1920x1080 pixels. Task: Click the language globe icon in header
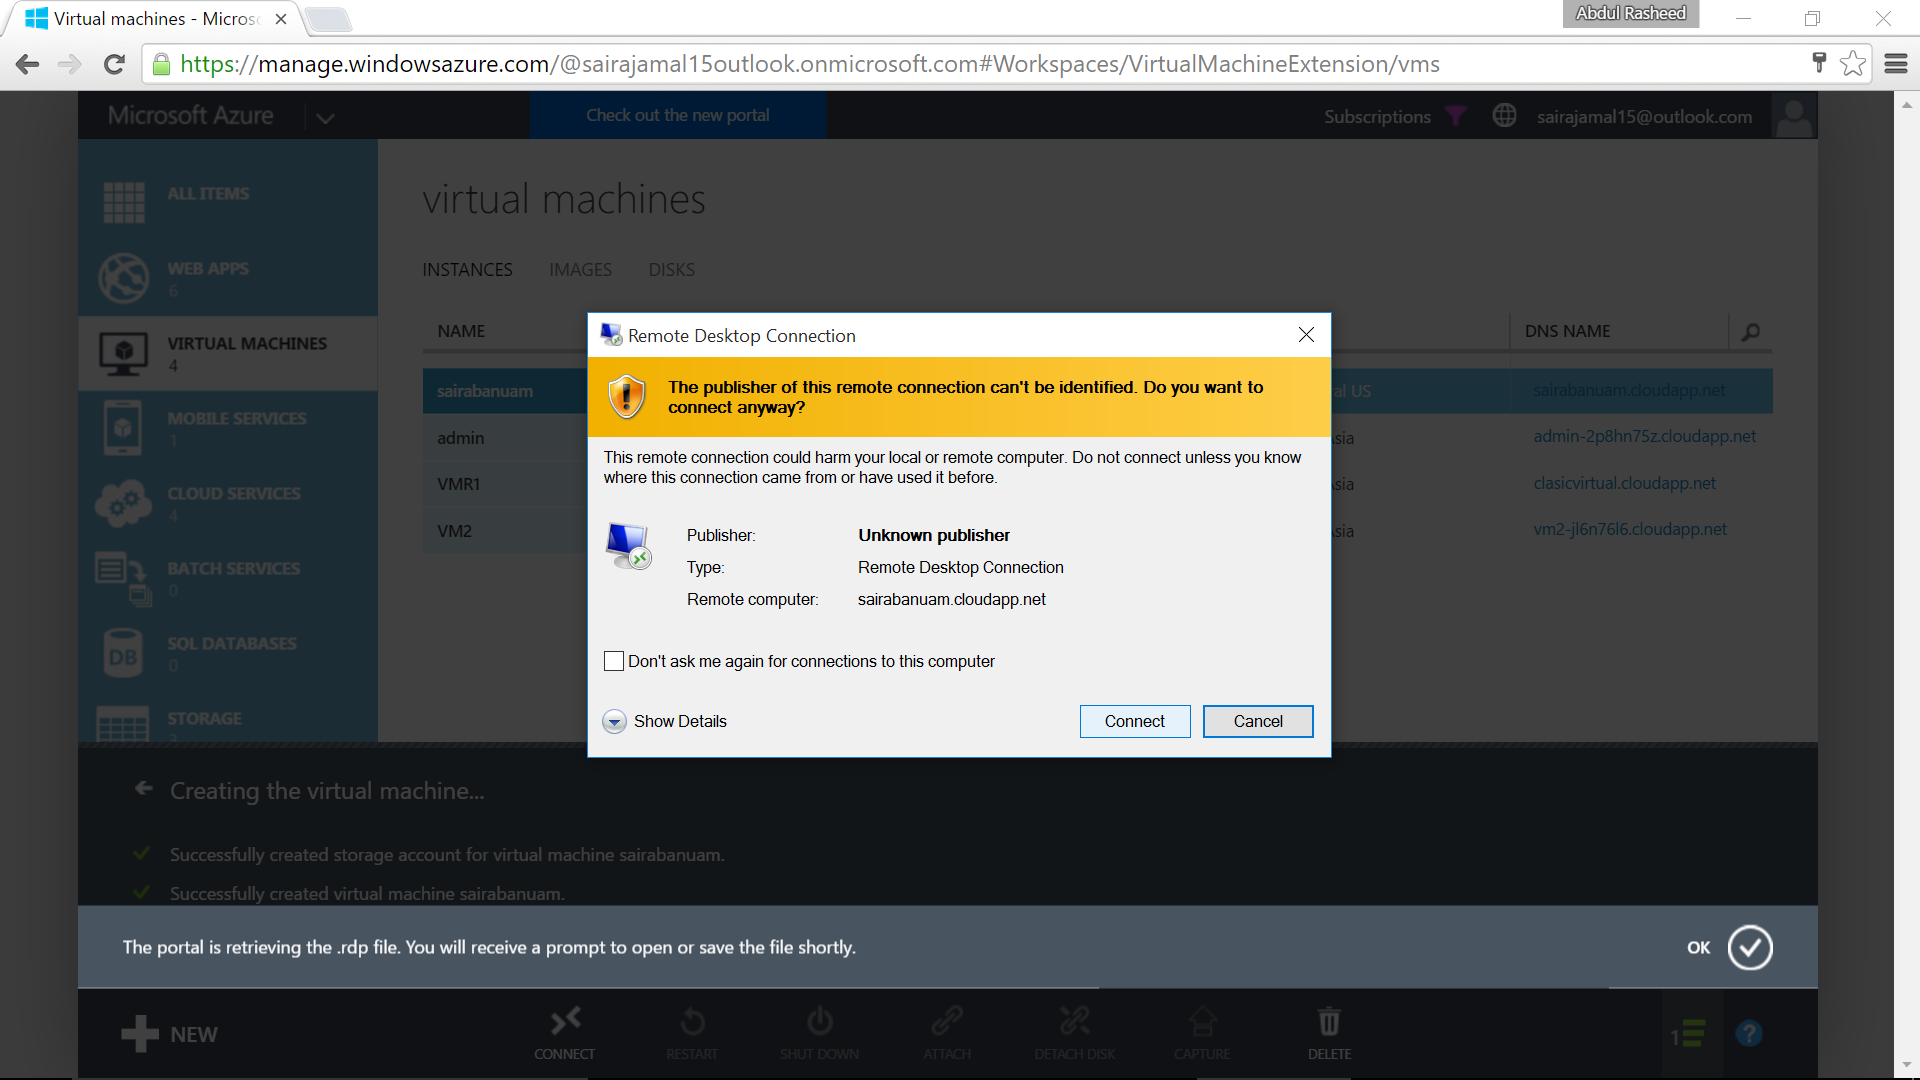coord(1504,115)
